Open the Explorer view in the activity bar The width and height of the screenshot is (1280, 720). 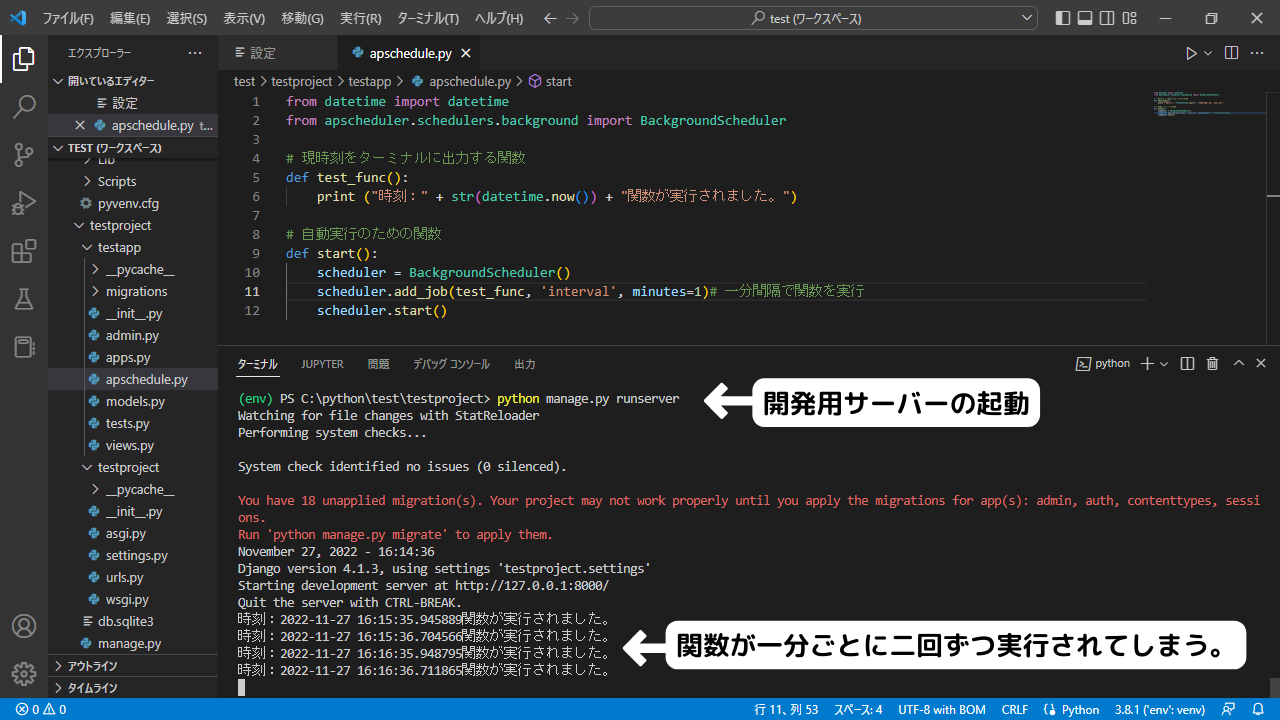[x=24, y=60]
